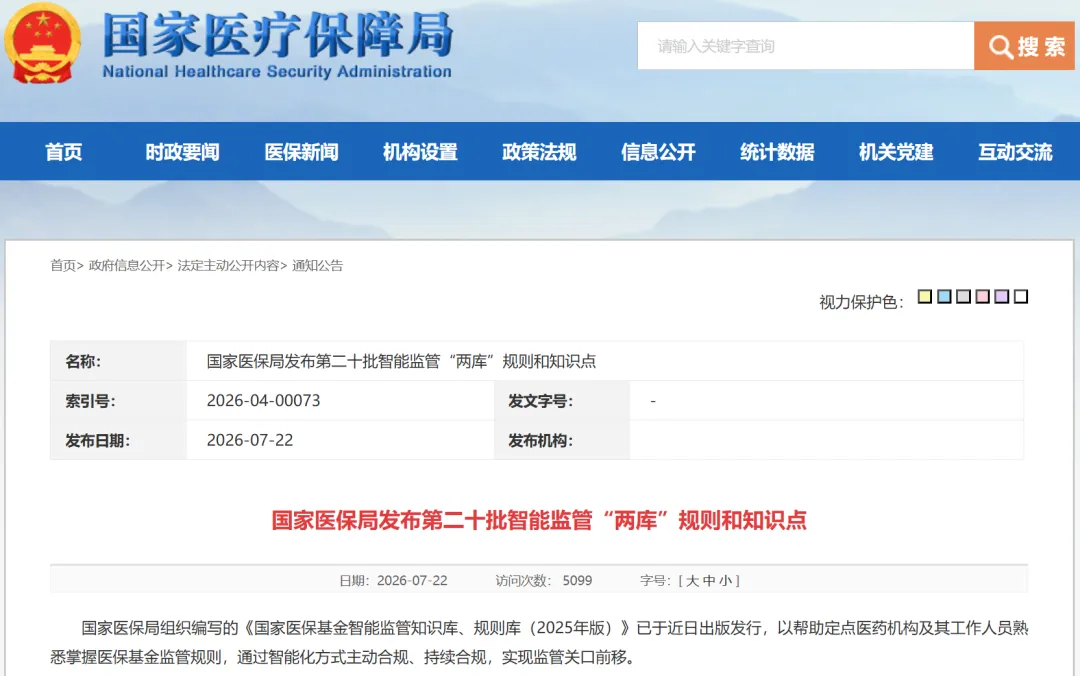The height and width of the screenshot is (676, 1080).
Task: Open the 医保新闻 navigation item
Action: click(302, 152)
